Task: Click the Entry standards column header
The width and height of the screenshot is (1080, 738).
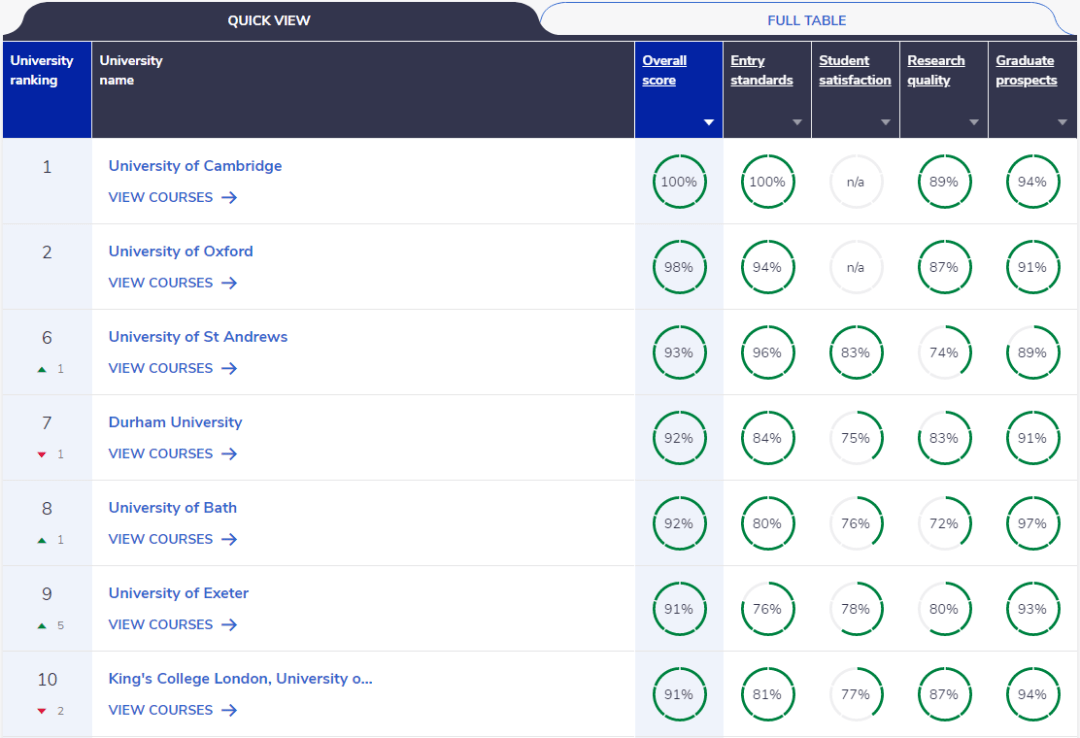Action: pyautogui.click(x=761, y=70)
